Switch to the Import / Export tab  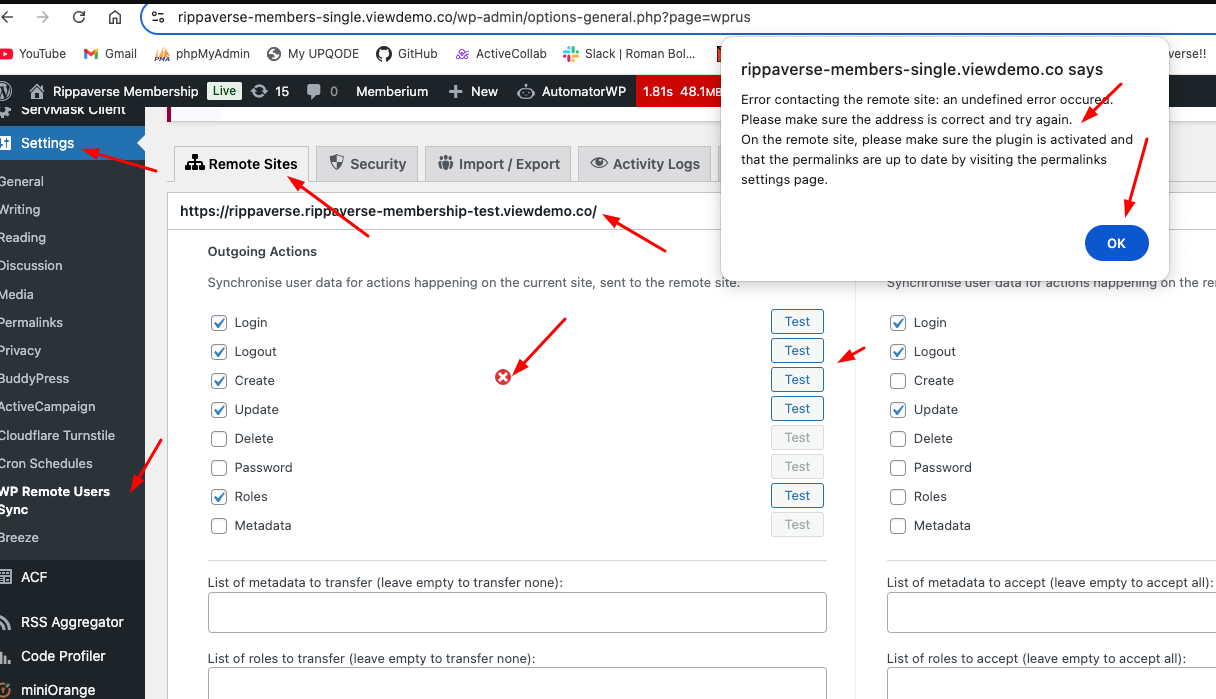pos(498,163)
